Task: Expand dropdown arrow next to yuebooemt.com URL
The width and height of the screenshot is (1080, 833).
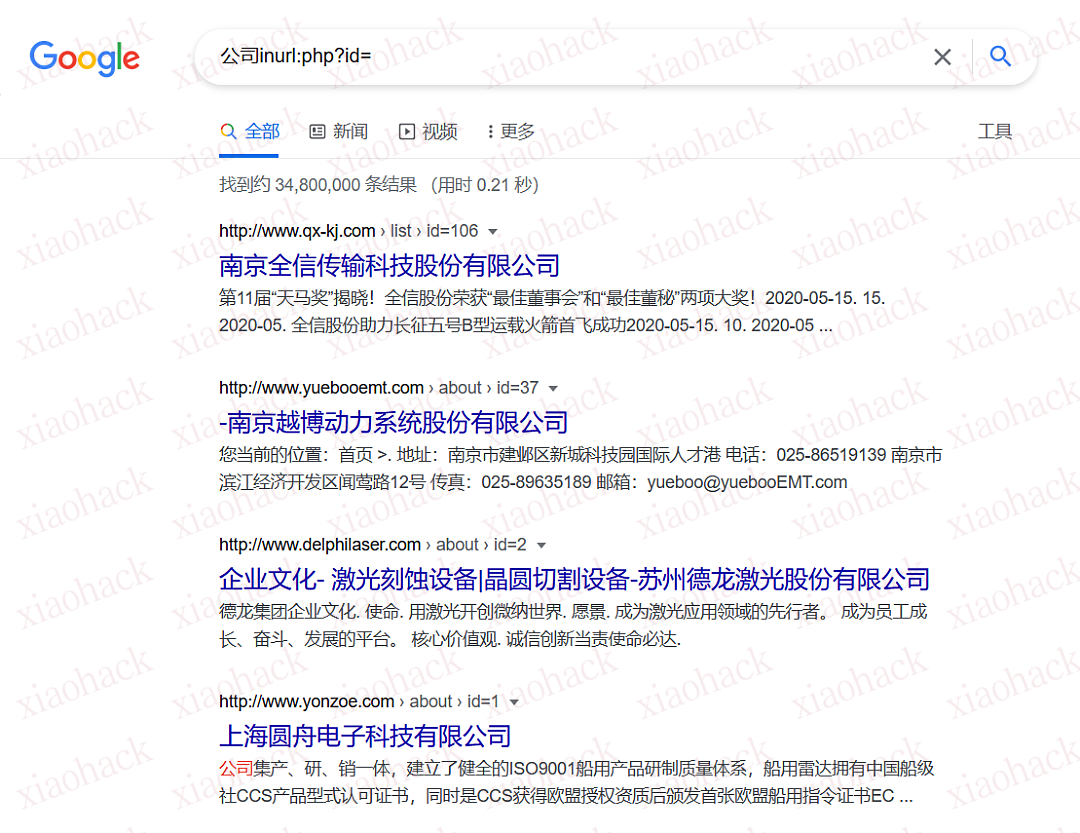Action: pos(553,388)
